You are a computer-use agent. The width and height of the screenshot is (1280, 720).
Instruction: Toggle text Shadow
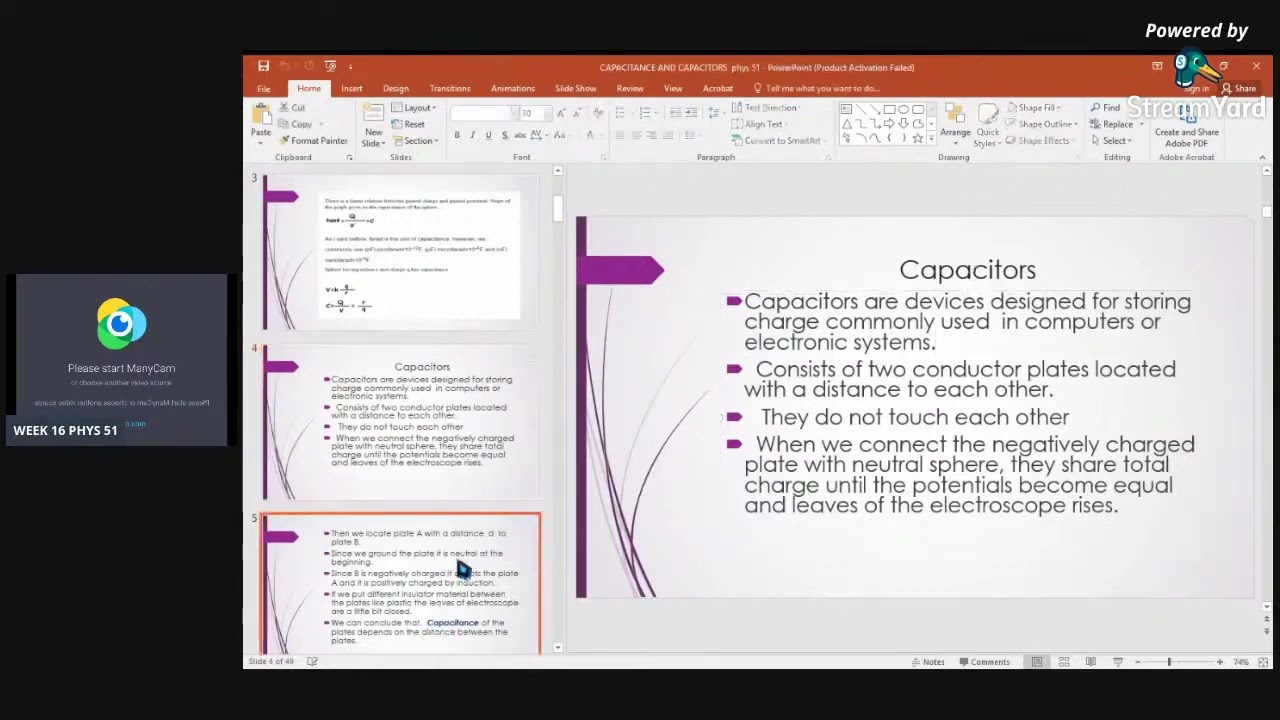pos(504,135)
